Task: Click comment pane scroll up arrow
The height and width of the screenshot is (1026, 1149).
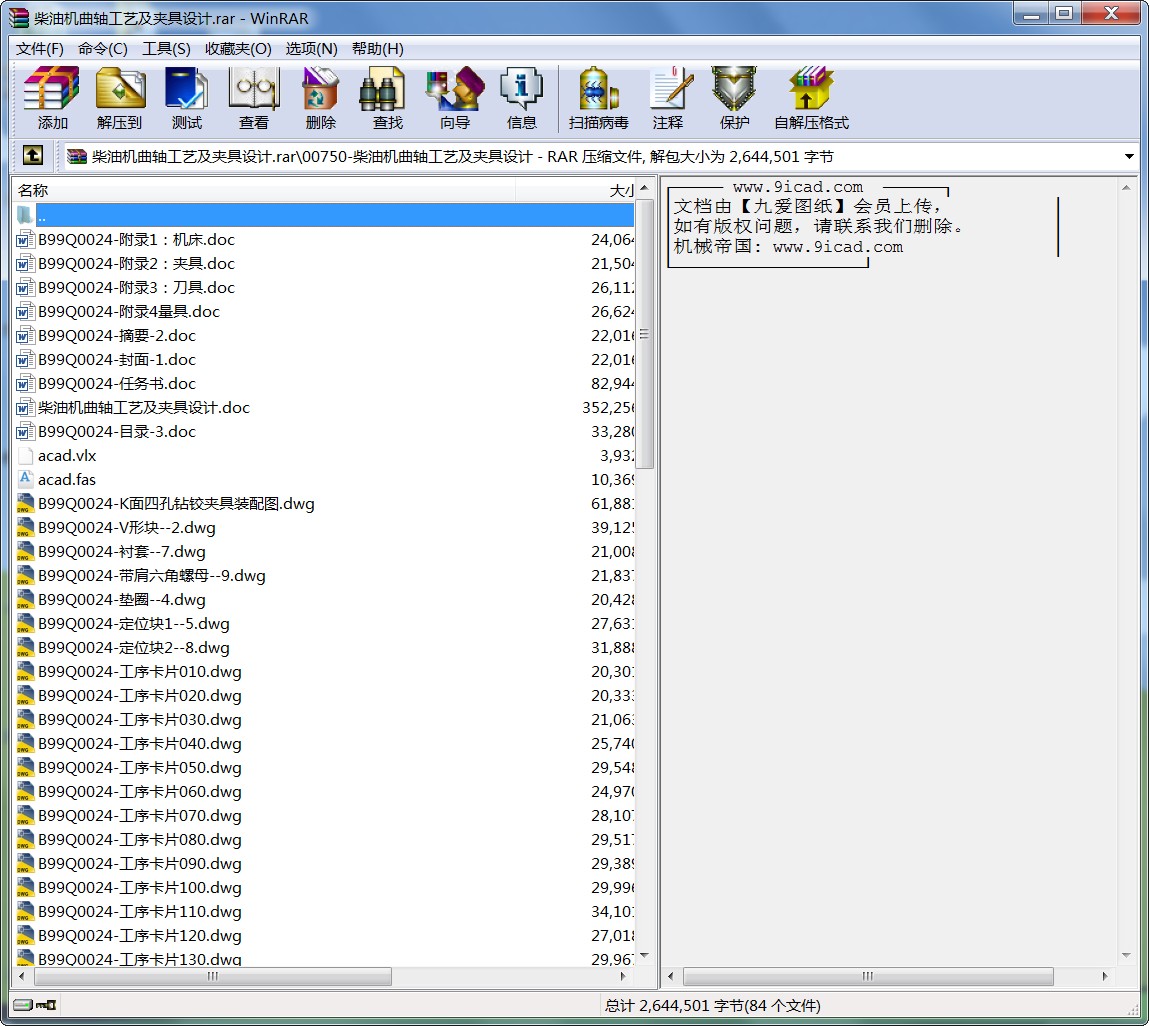Action: pyautogui.click(x=1126, y=188)
